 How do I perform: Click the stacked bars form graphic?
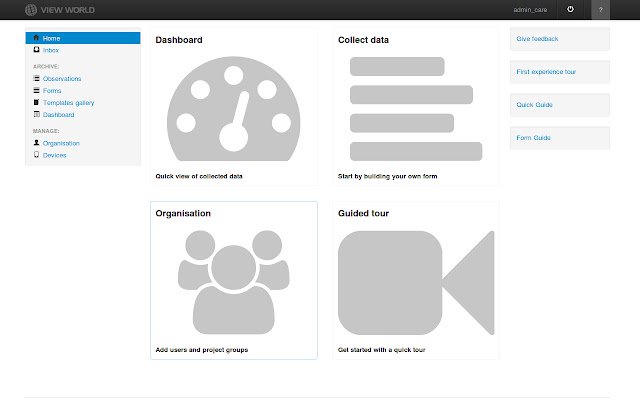coord(416,109)
